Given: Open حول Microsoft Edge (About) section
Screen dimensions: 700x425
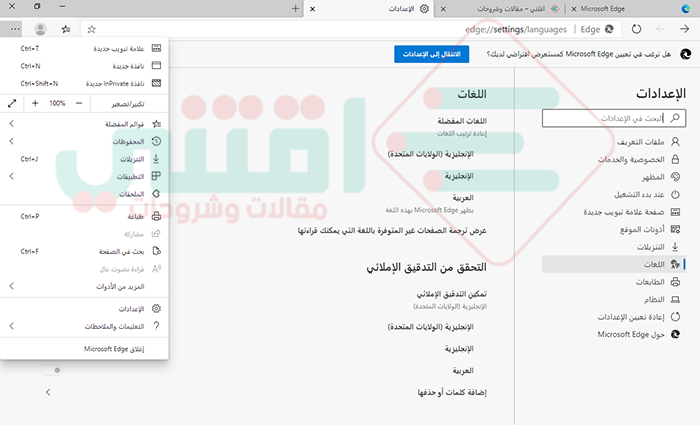Looking at the screenshot, I should pos(614,334).
